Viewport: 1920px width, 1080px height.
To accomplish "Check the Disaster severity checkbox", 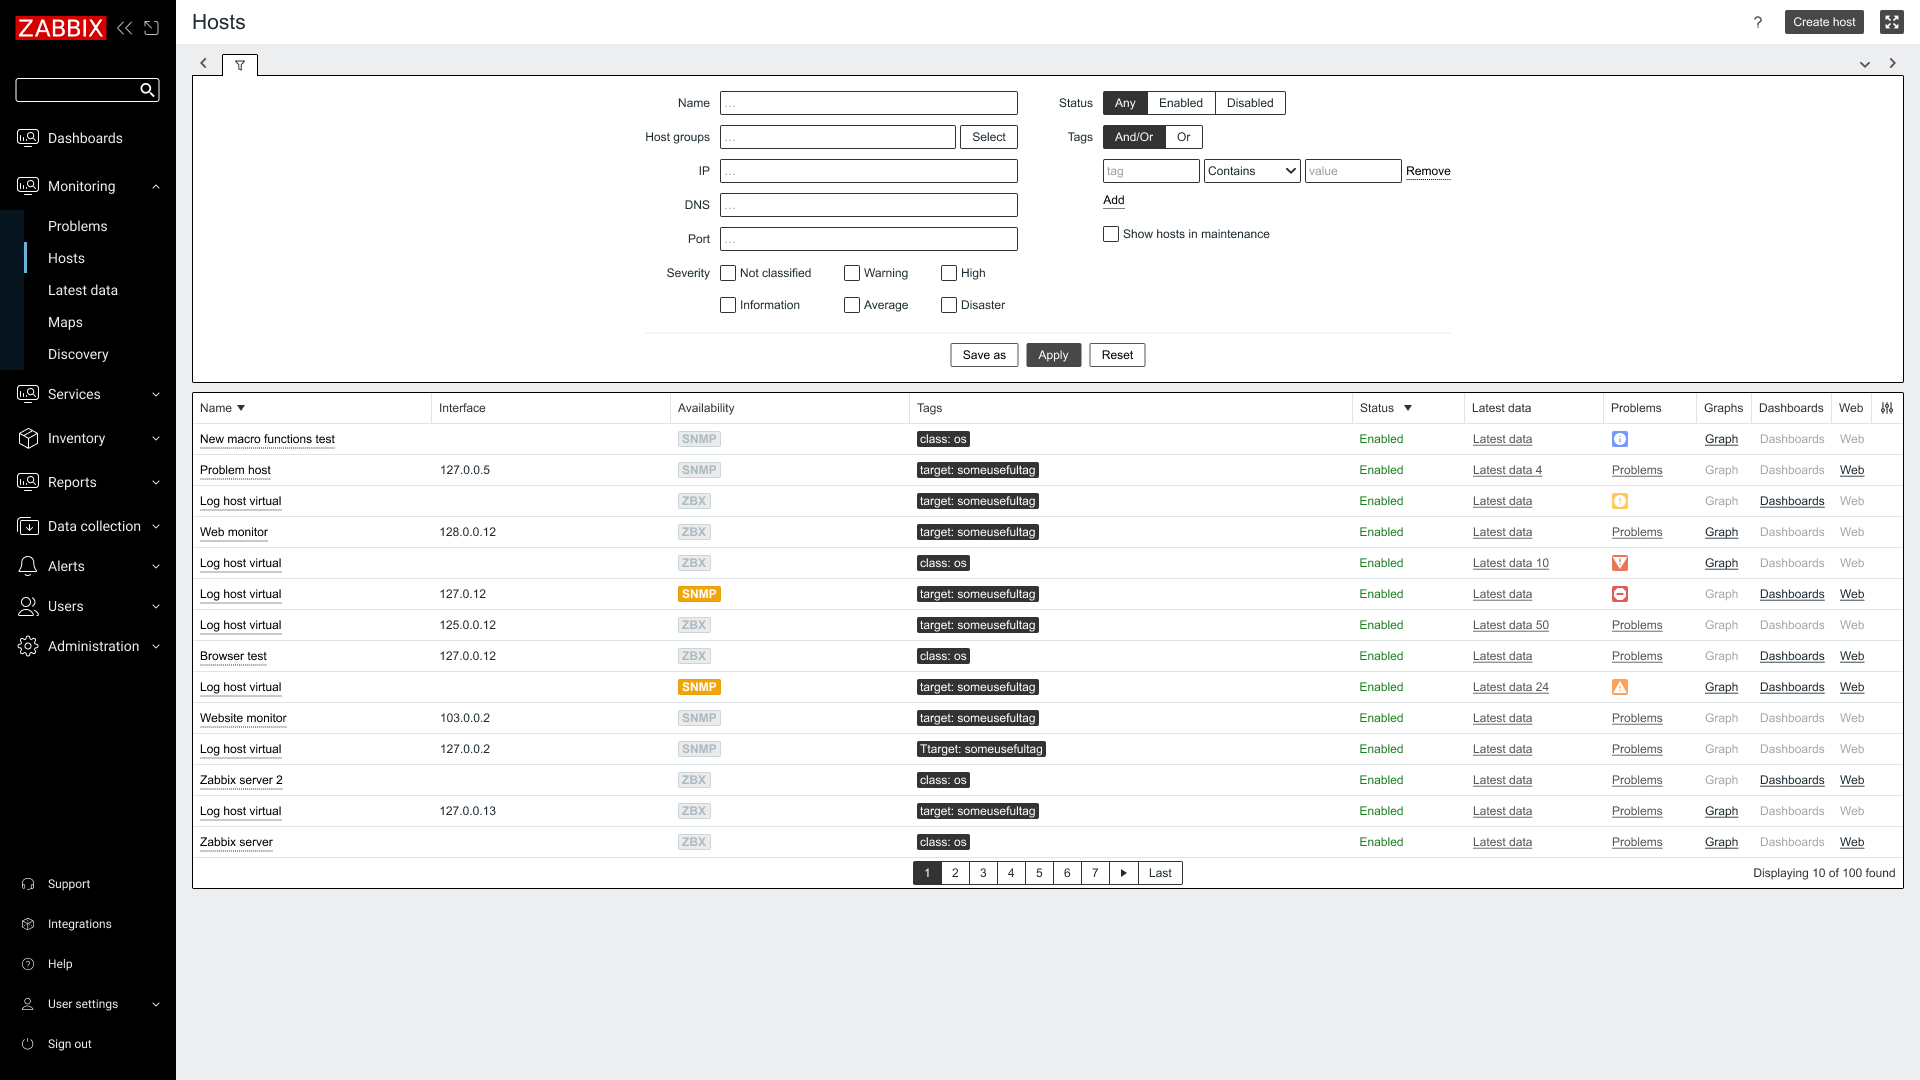I will point(949,305).
